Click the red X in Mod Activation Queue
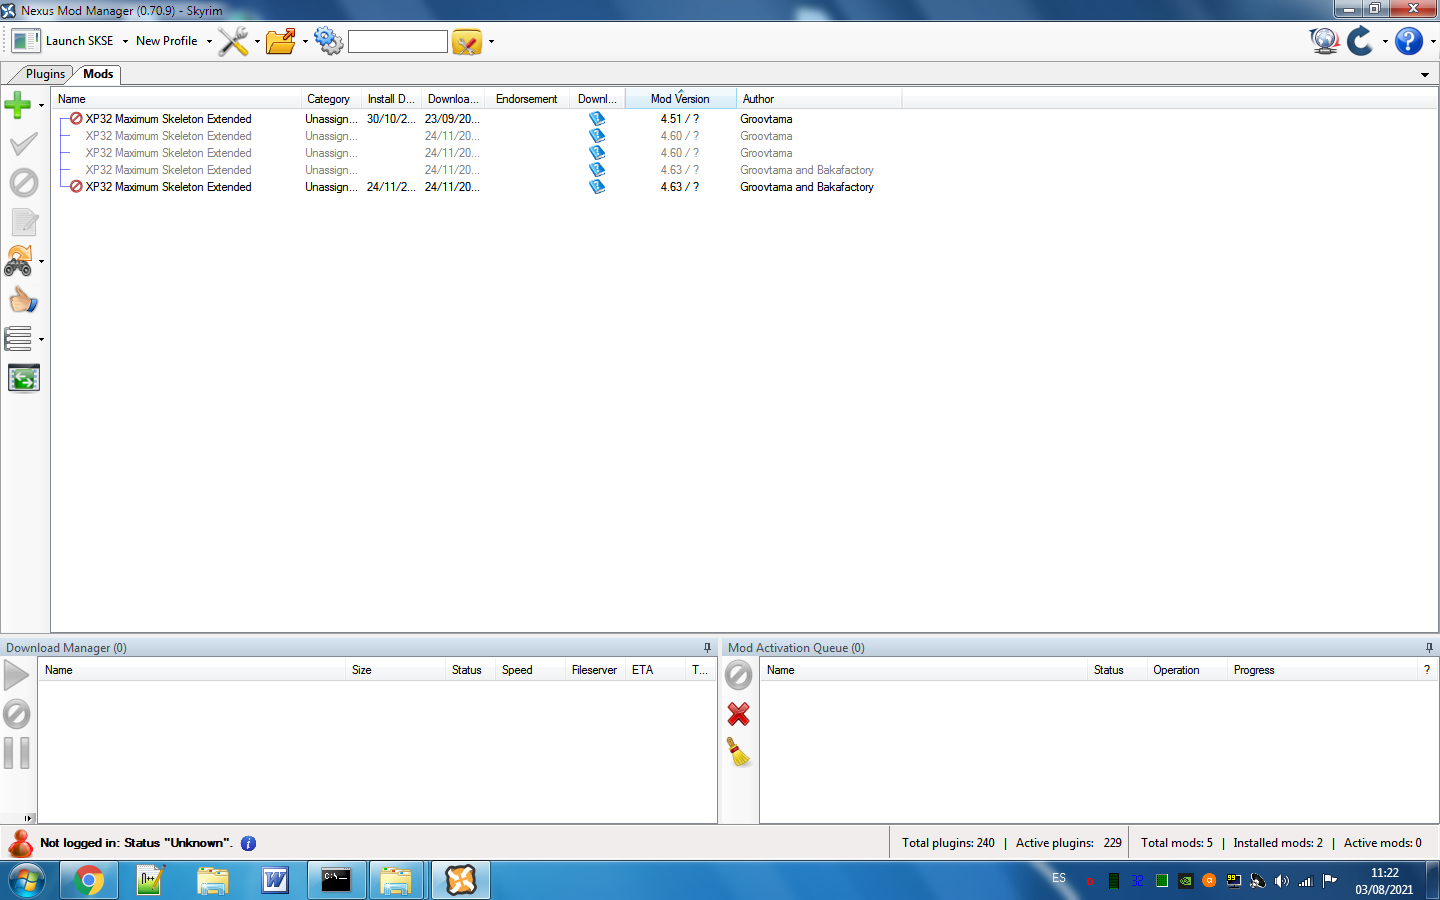The width and height of the screenshot is (1440, 900). pyautogui.click(x=739, y=714)
